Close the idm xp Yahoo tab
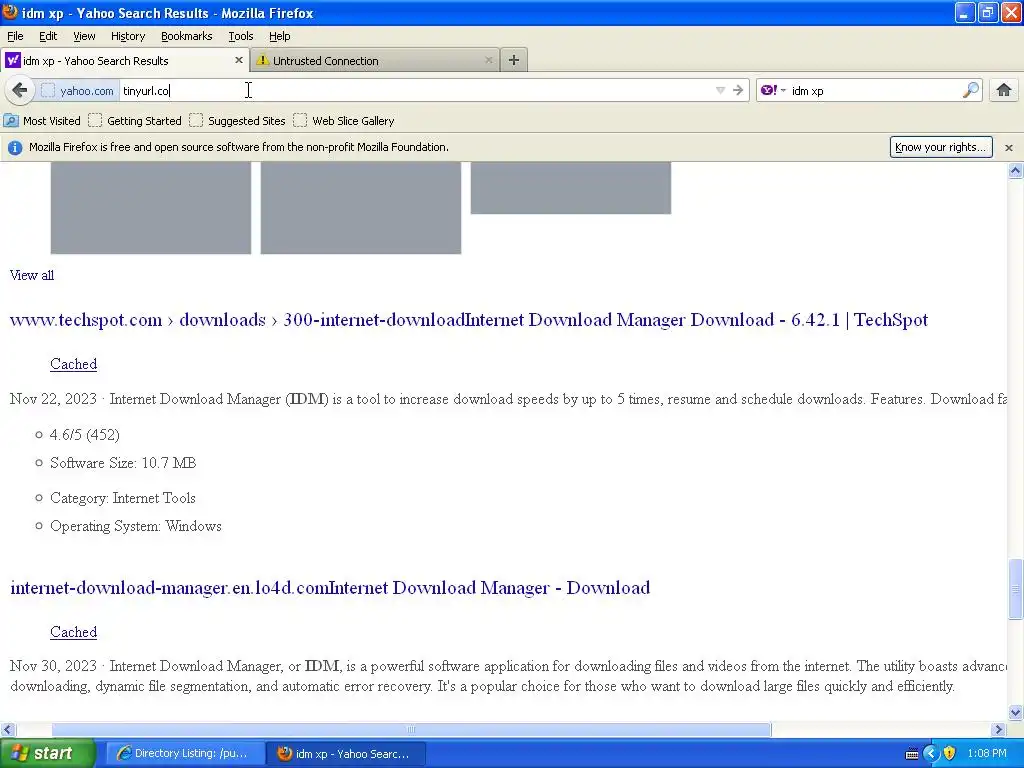 pos(238,60)
